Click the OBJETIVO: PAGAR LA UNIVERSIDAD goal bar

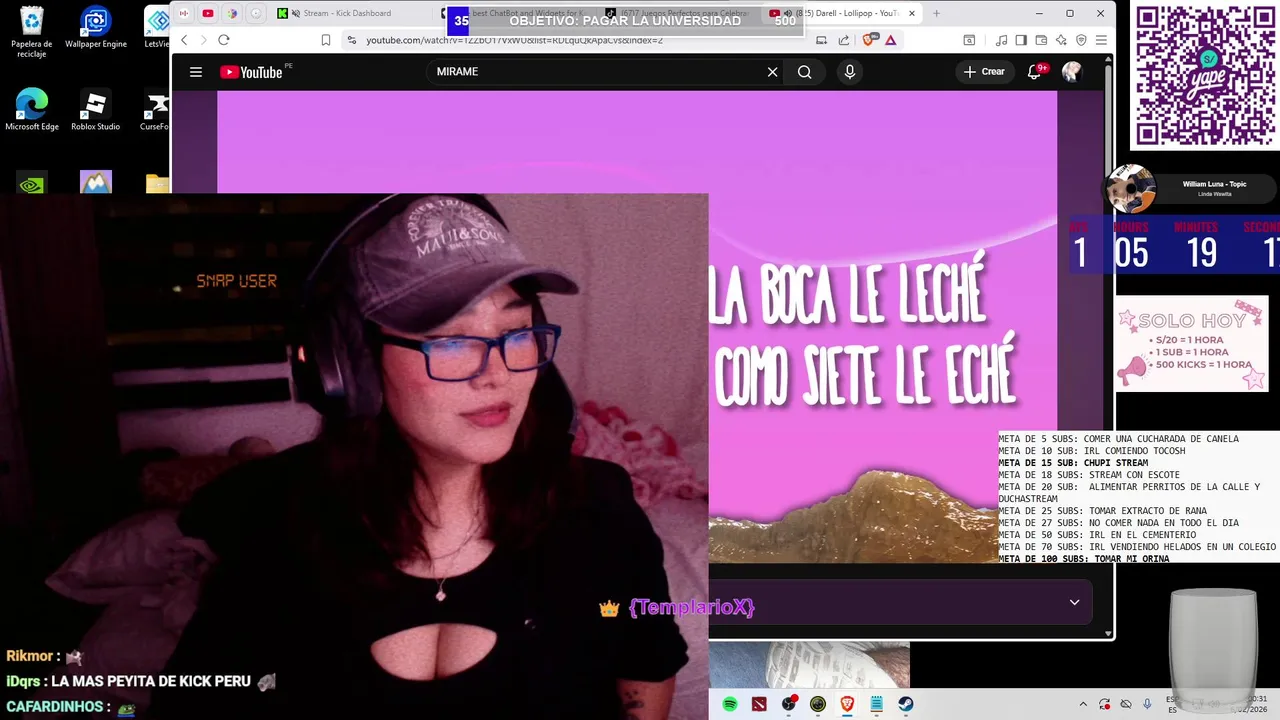tap(625, 20)
